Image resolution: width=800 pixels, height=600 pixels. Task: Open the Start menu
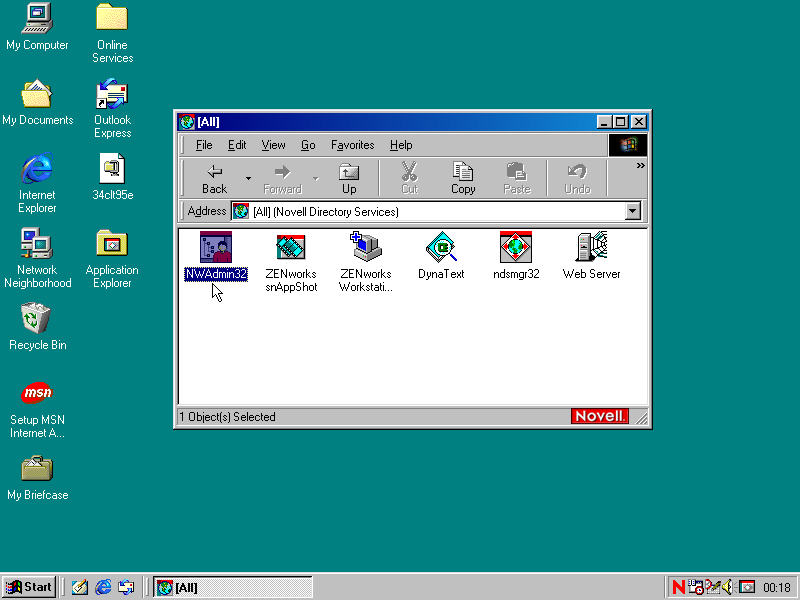[29, 587]
